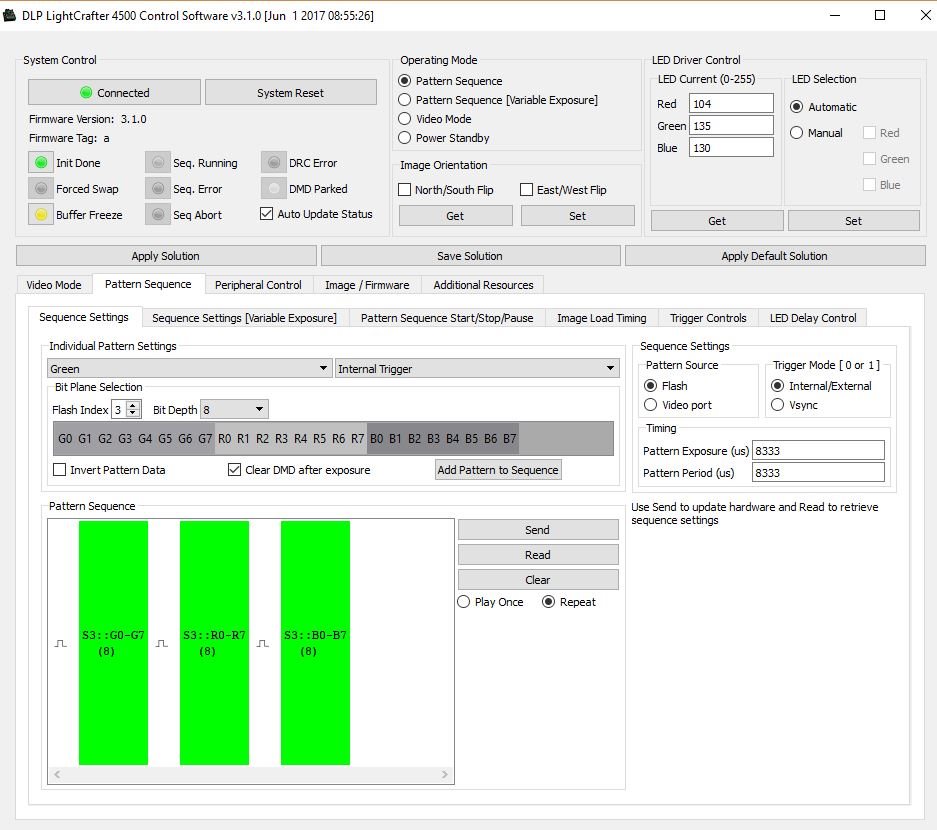
Task: Clear the pattern sequence
Action: pyautogui.click(x=538, y=580)
